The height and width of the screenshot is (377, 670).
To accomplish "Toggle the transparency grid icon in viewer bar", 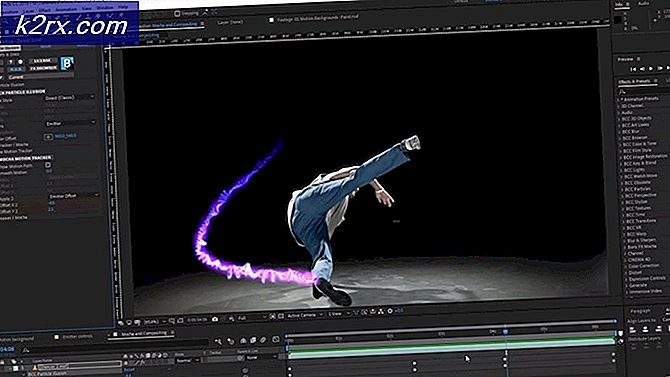I will (281, 316).
